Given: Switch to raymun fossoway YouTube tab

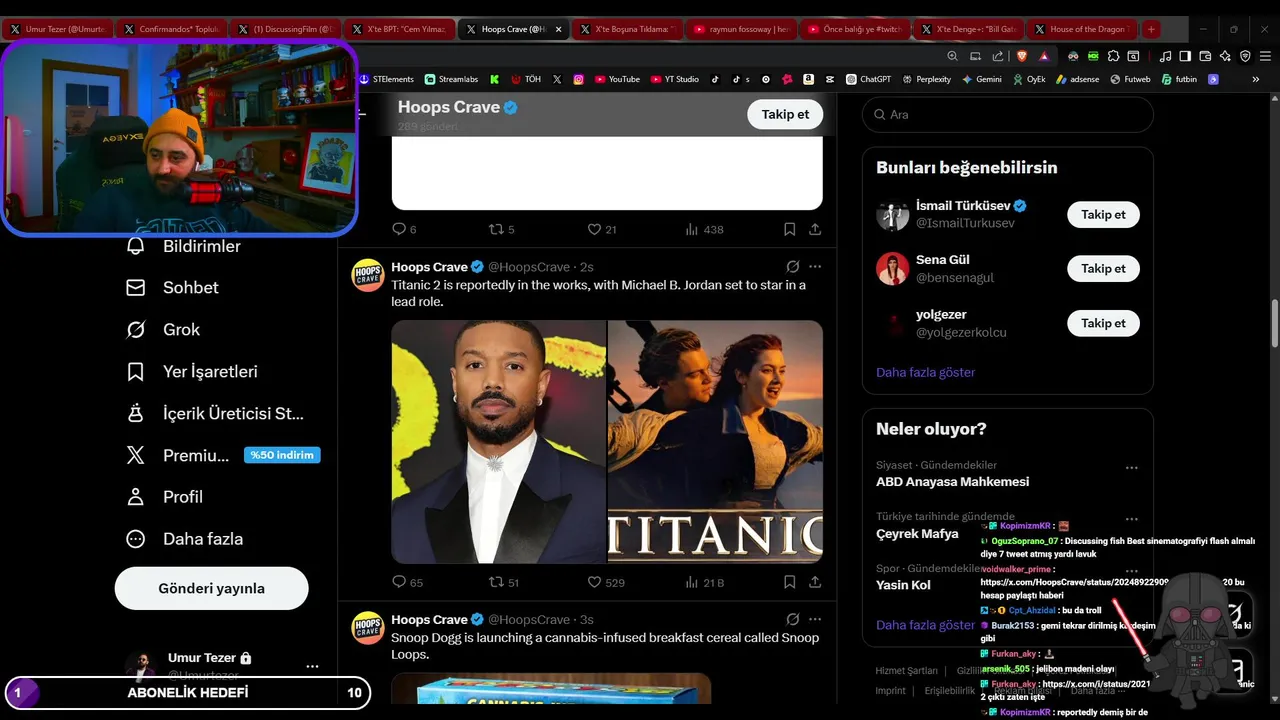Looking at the screenshot, I should pos(741,29).
